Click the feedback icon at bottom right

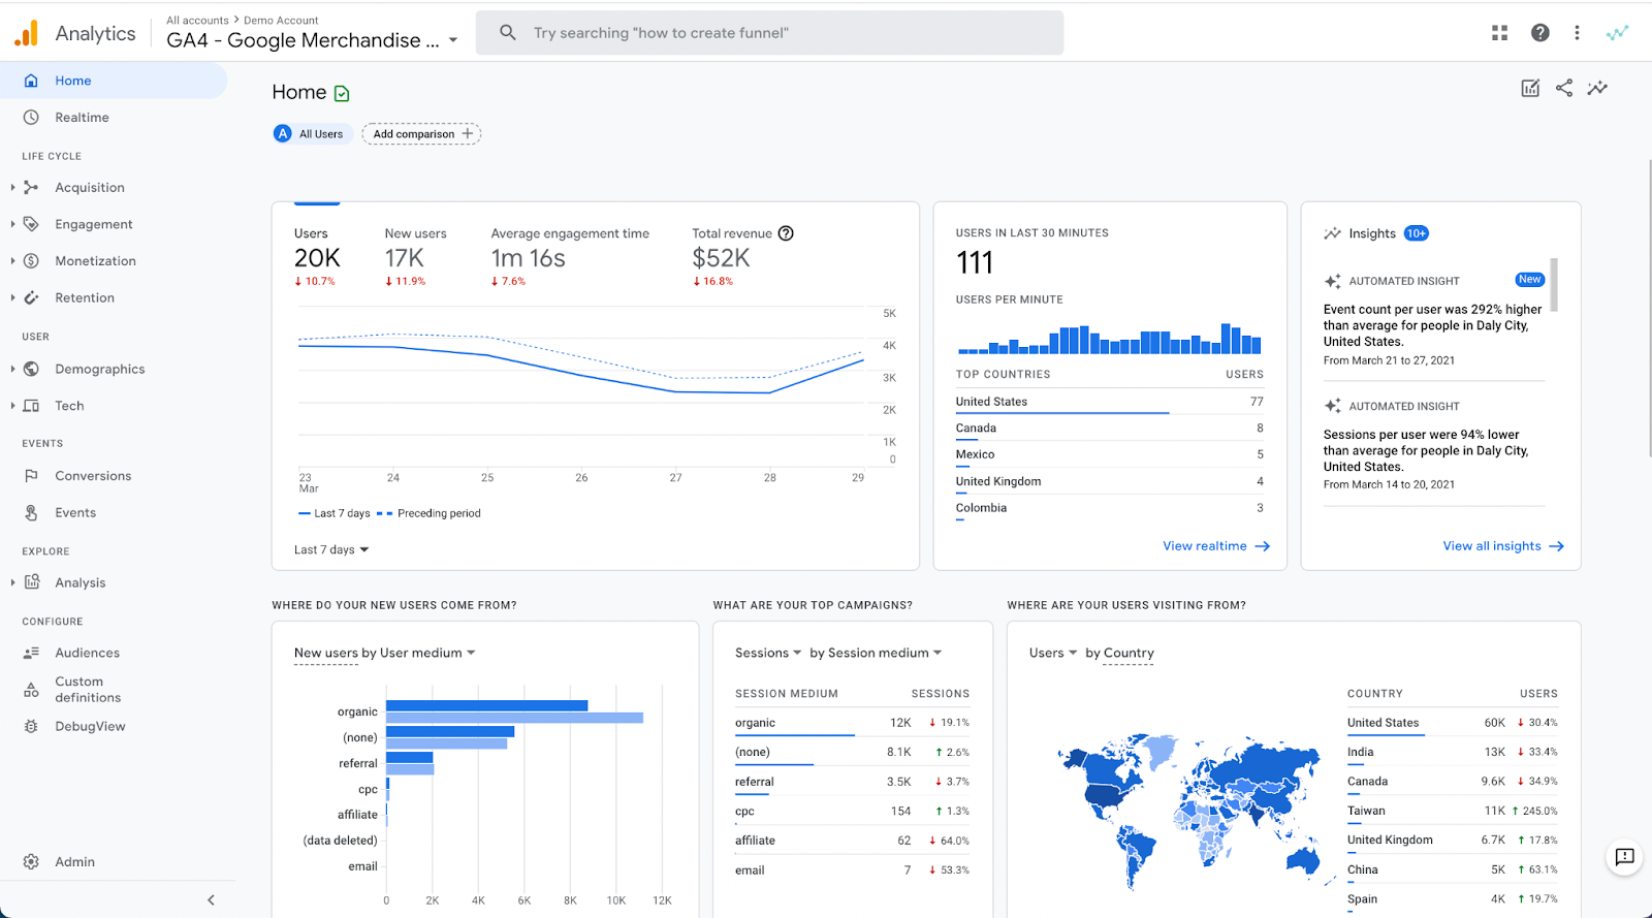1625,857
